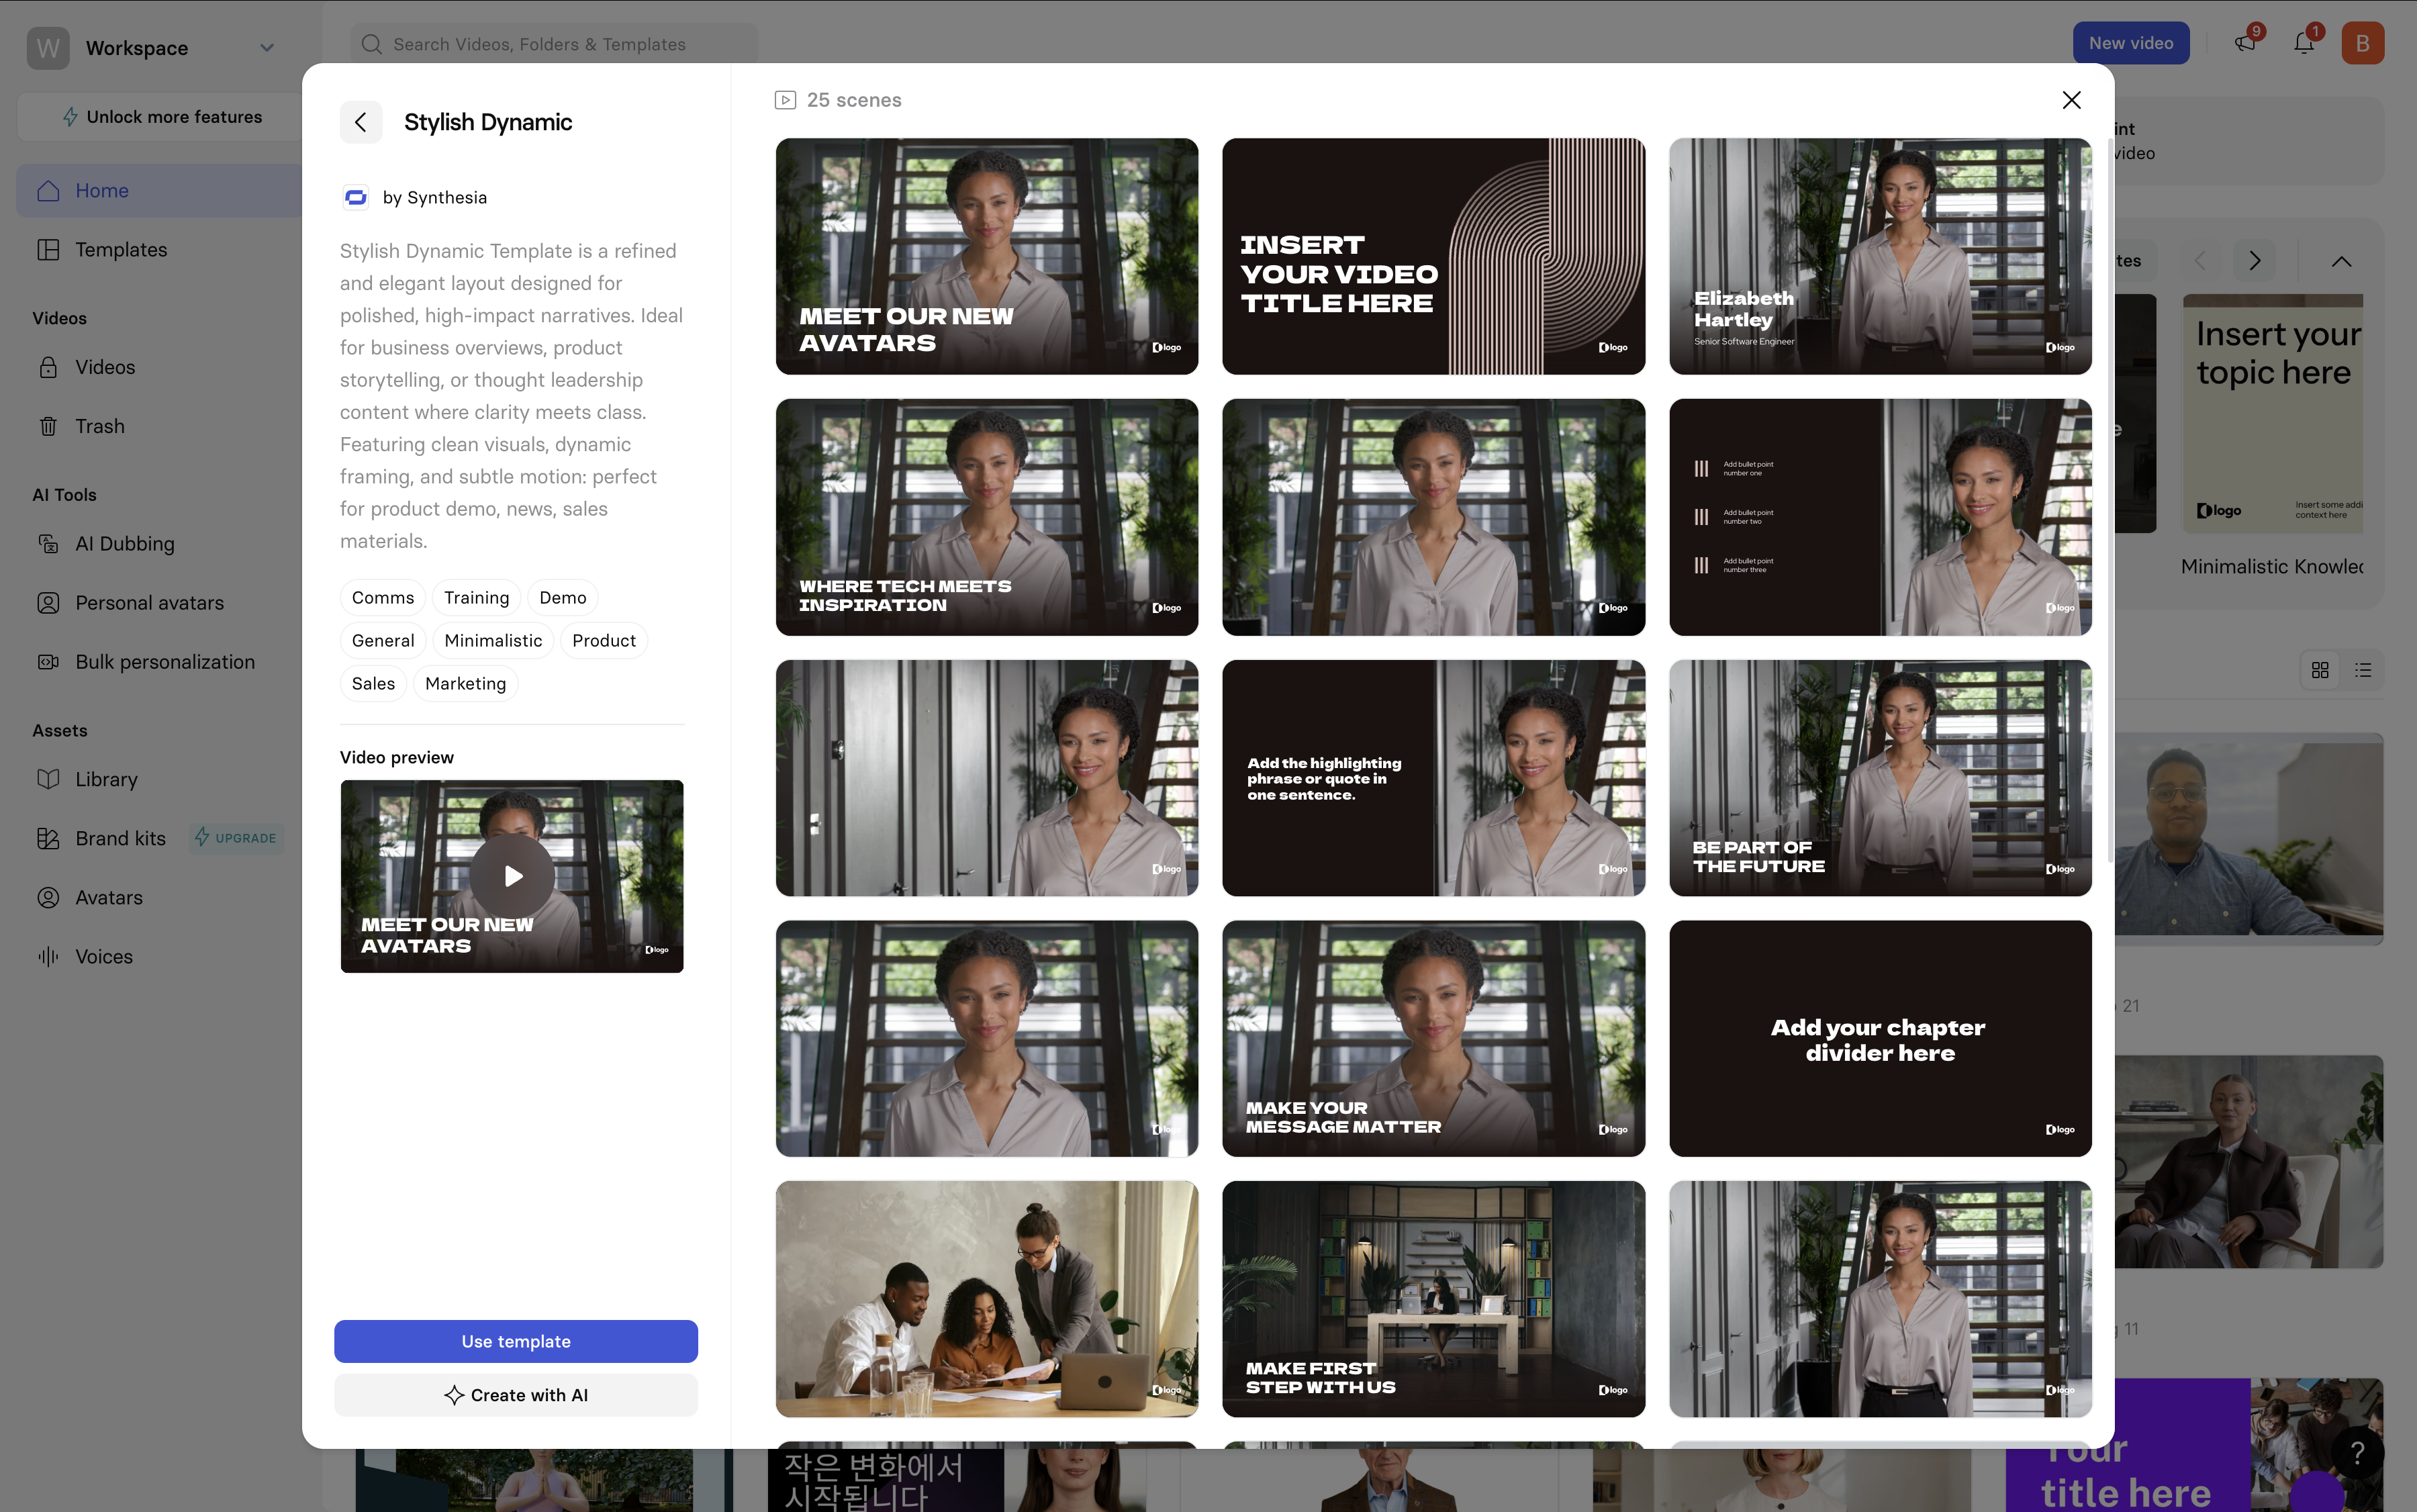2417x1512 pixels.
Task: Switch to list view
Action: tap(2363, 670)
